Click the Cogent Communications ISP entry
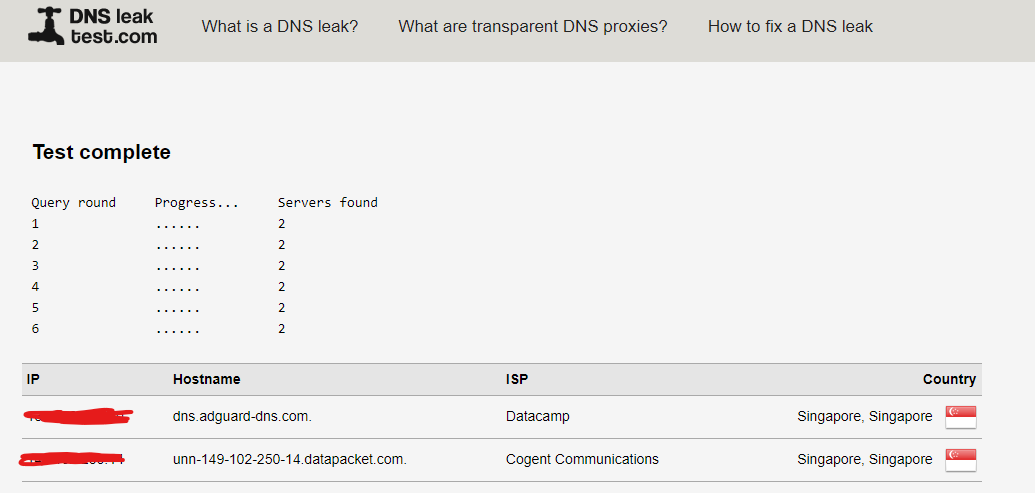Image resolution: width=1035 pixels, height=493 pixels. [x=582, y=459]
